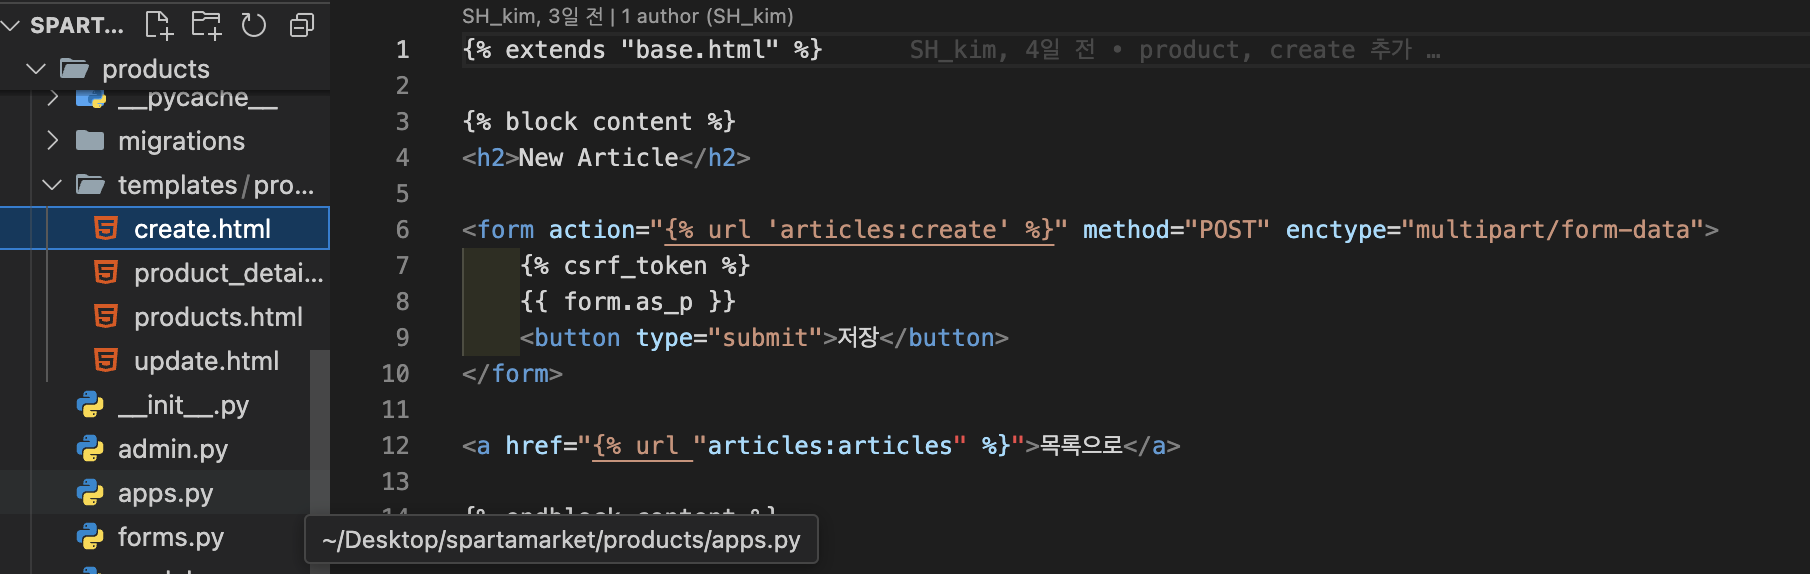The width and height of the screenshot is (1810, 574).
Task: Collapse all folders with the stacked-squares icon
Action: [x=301, y=25]
